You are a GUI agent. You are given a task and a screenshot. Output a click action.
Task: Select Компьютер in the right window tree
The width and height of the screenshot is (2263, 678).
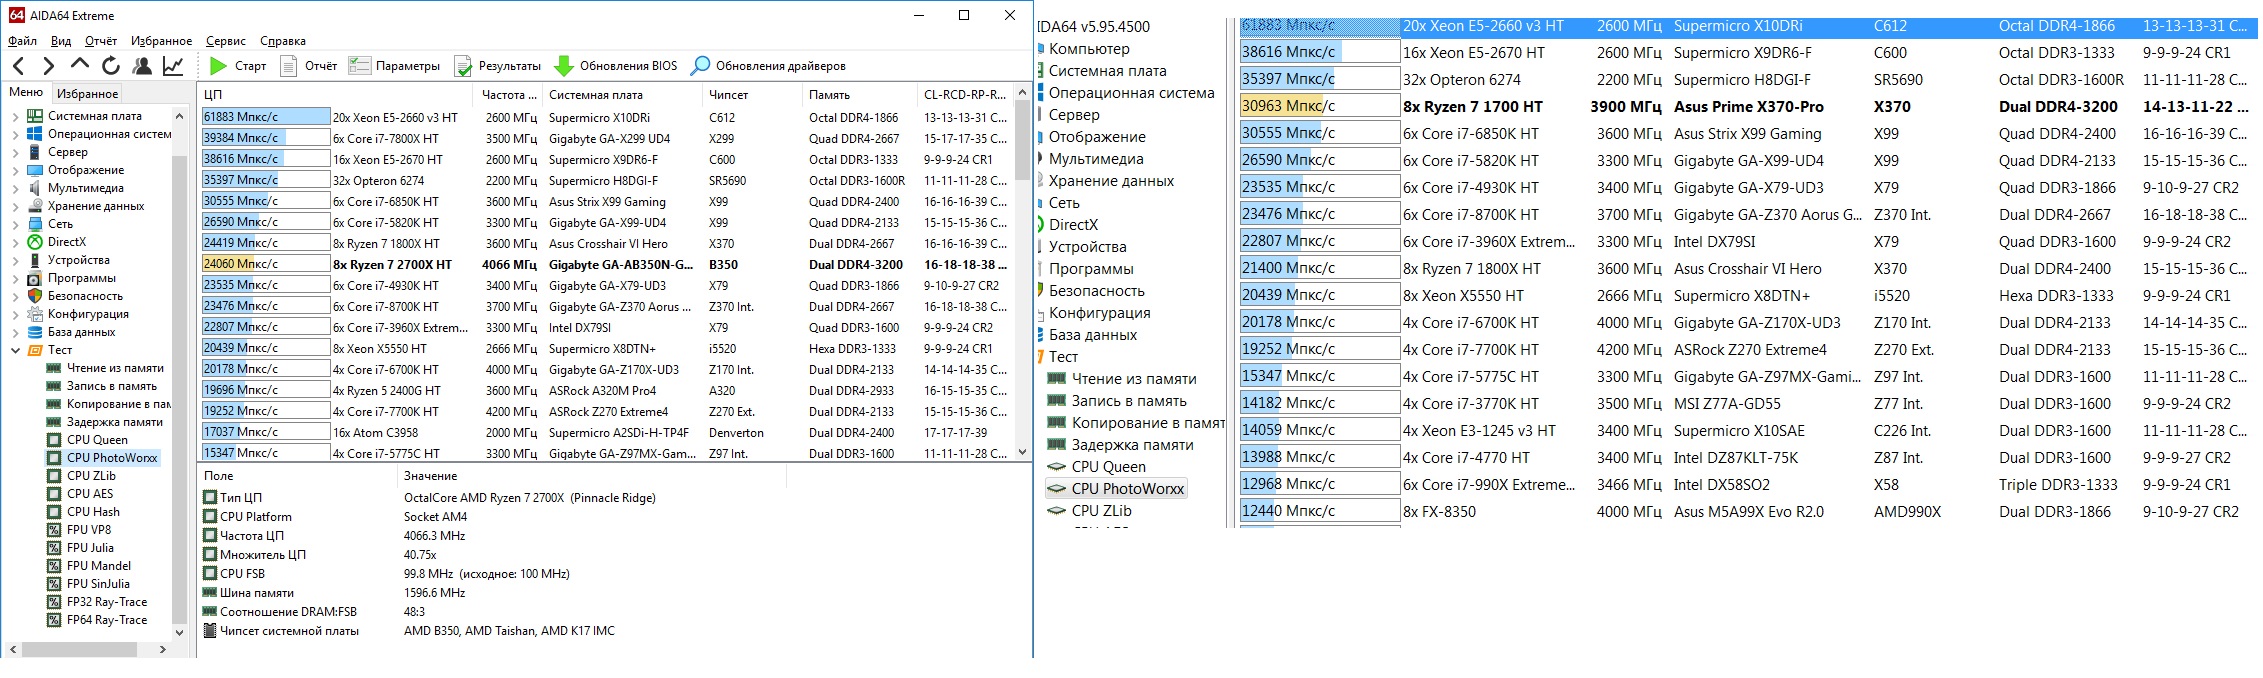click(x=1089, y=49)
